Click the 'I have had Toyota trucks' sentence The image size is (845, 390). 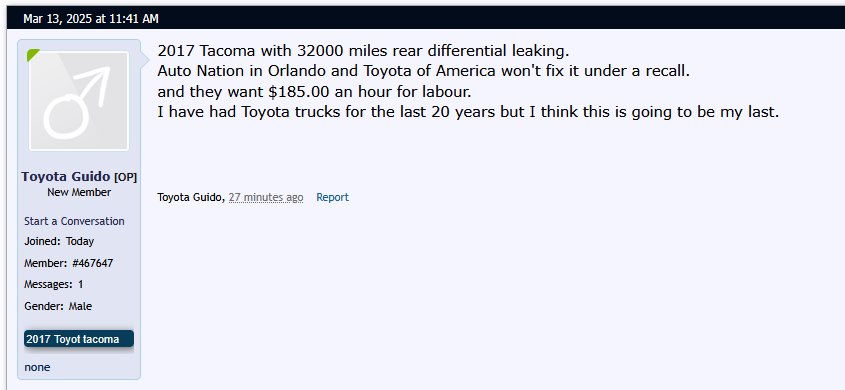(x=468, y=113)
